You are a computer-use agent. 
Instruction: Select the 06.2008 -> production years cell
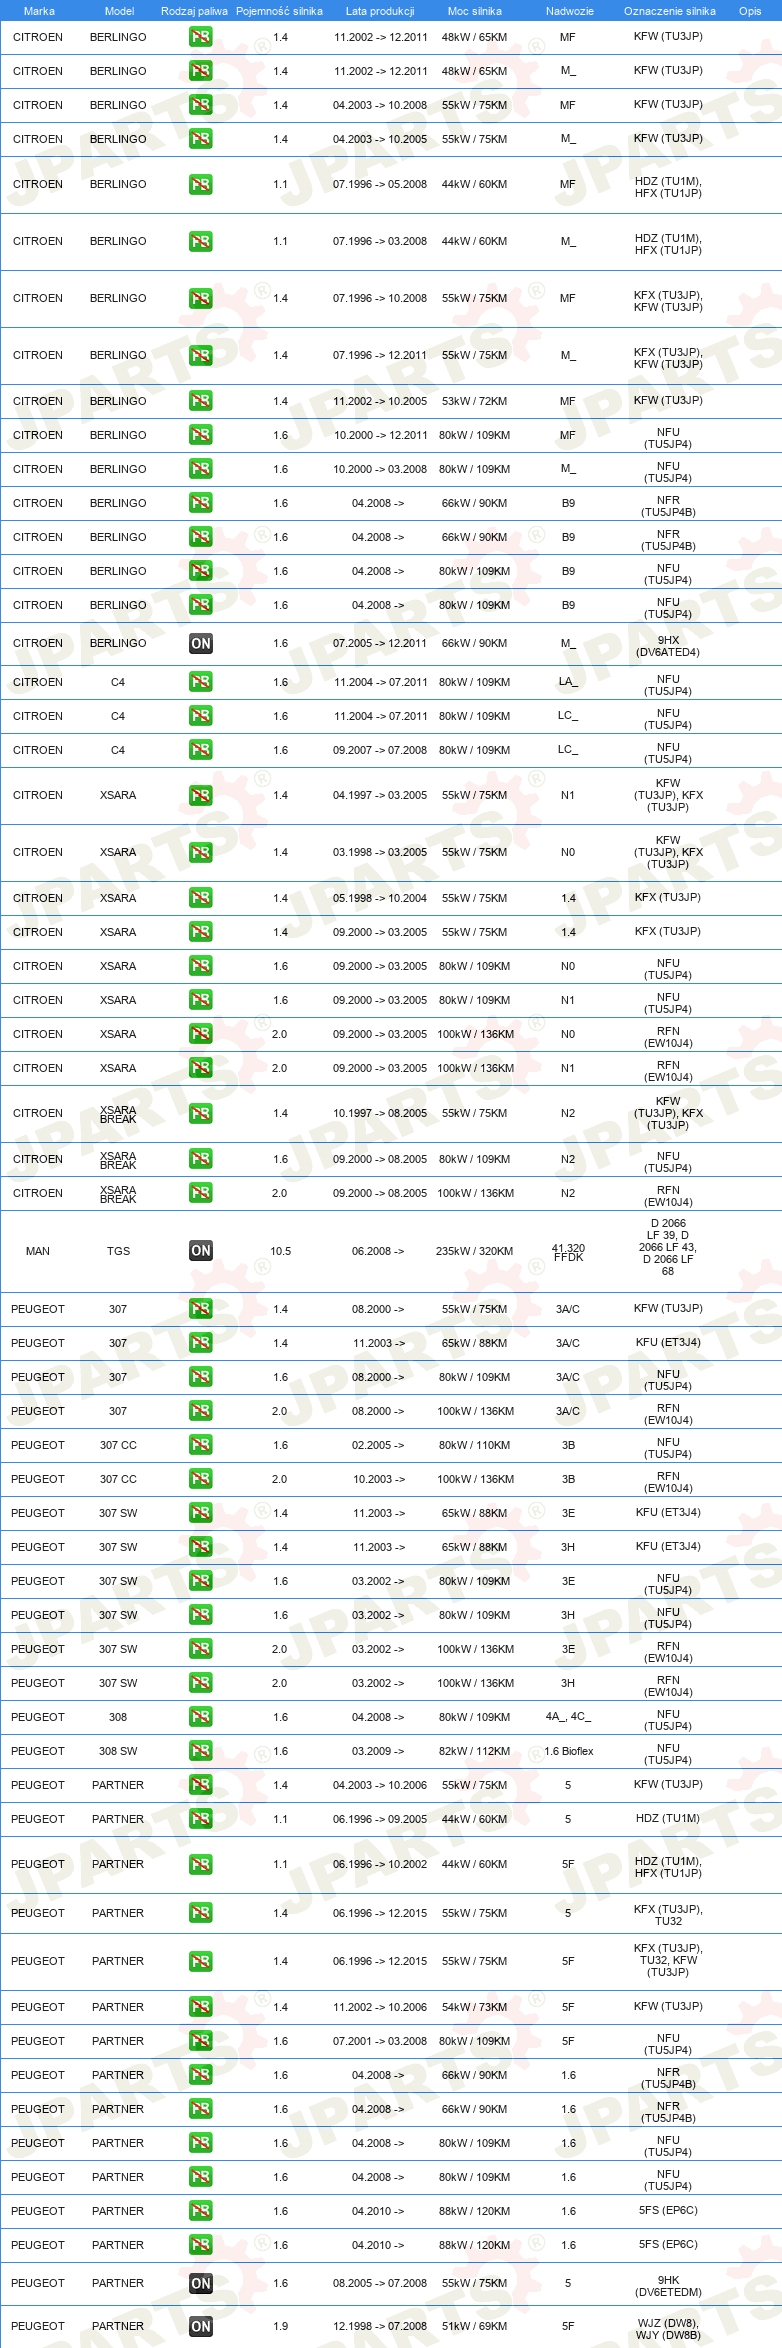378,1251
